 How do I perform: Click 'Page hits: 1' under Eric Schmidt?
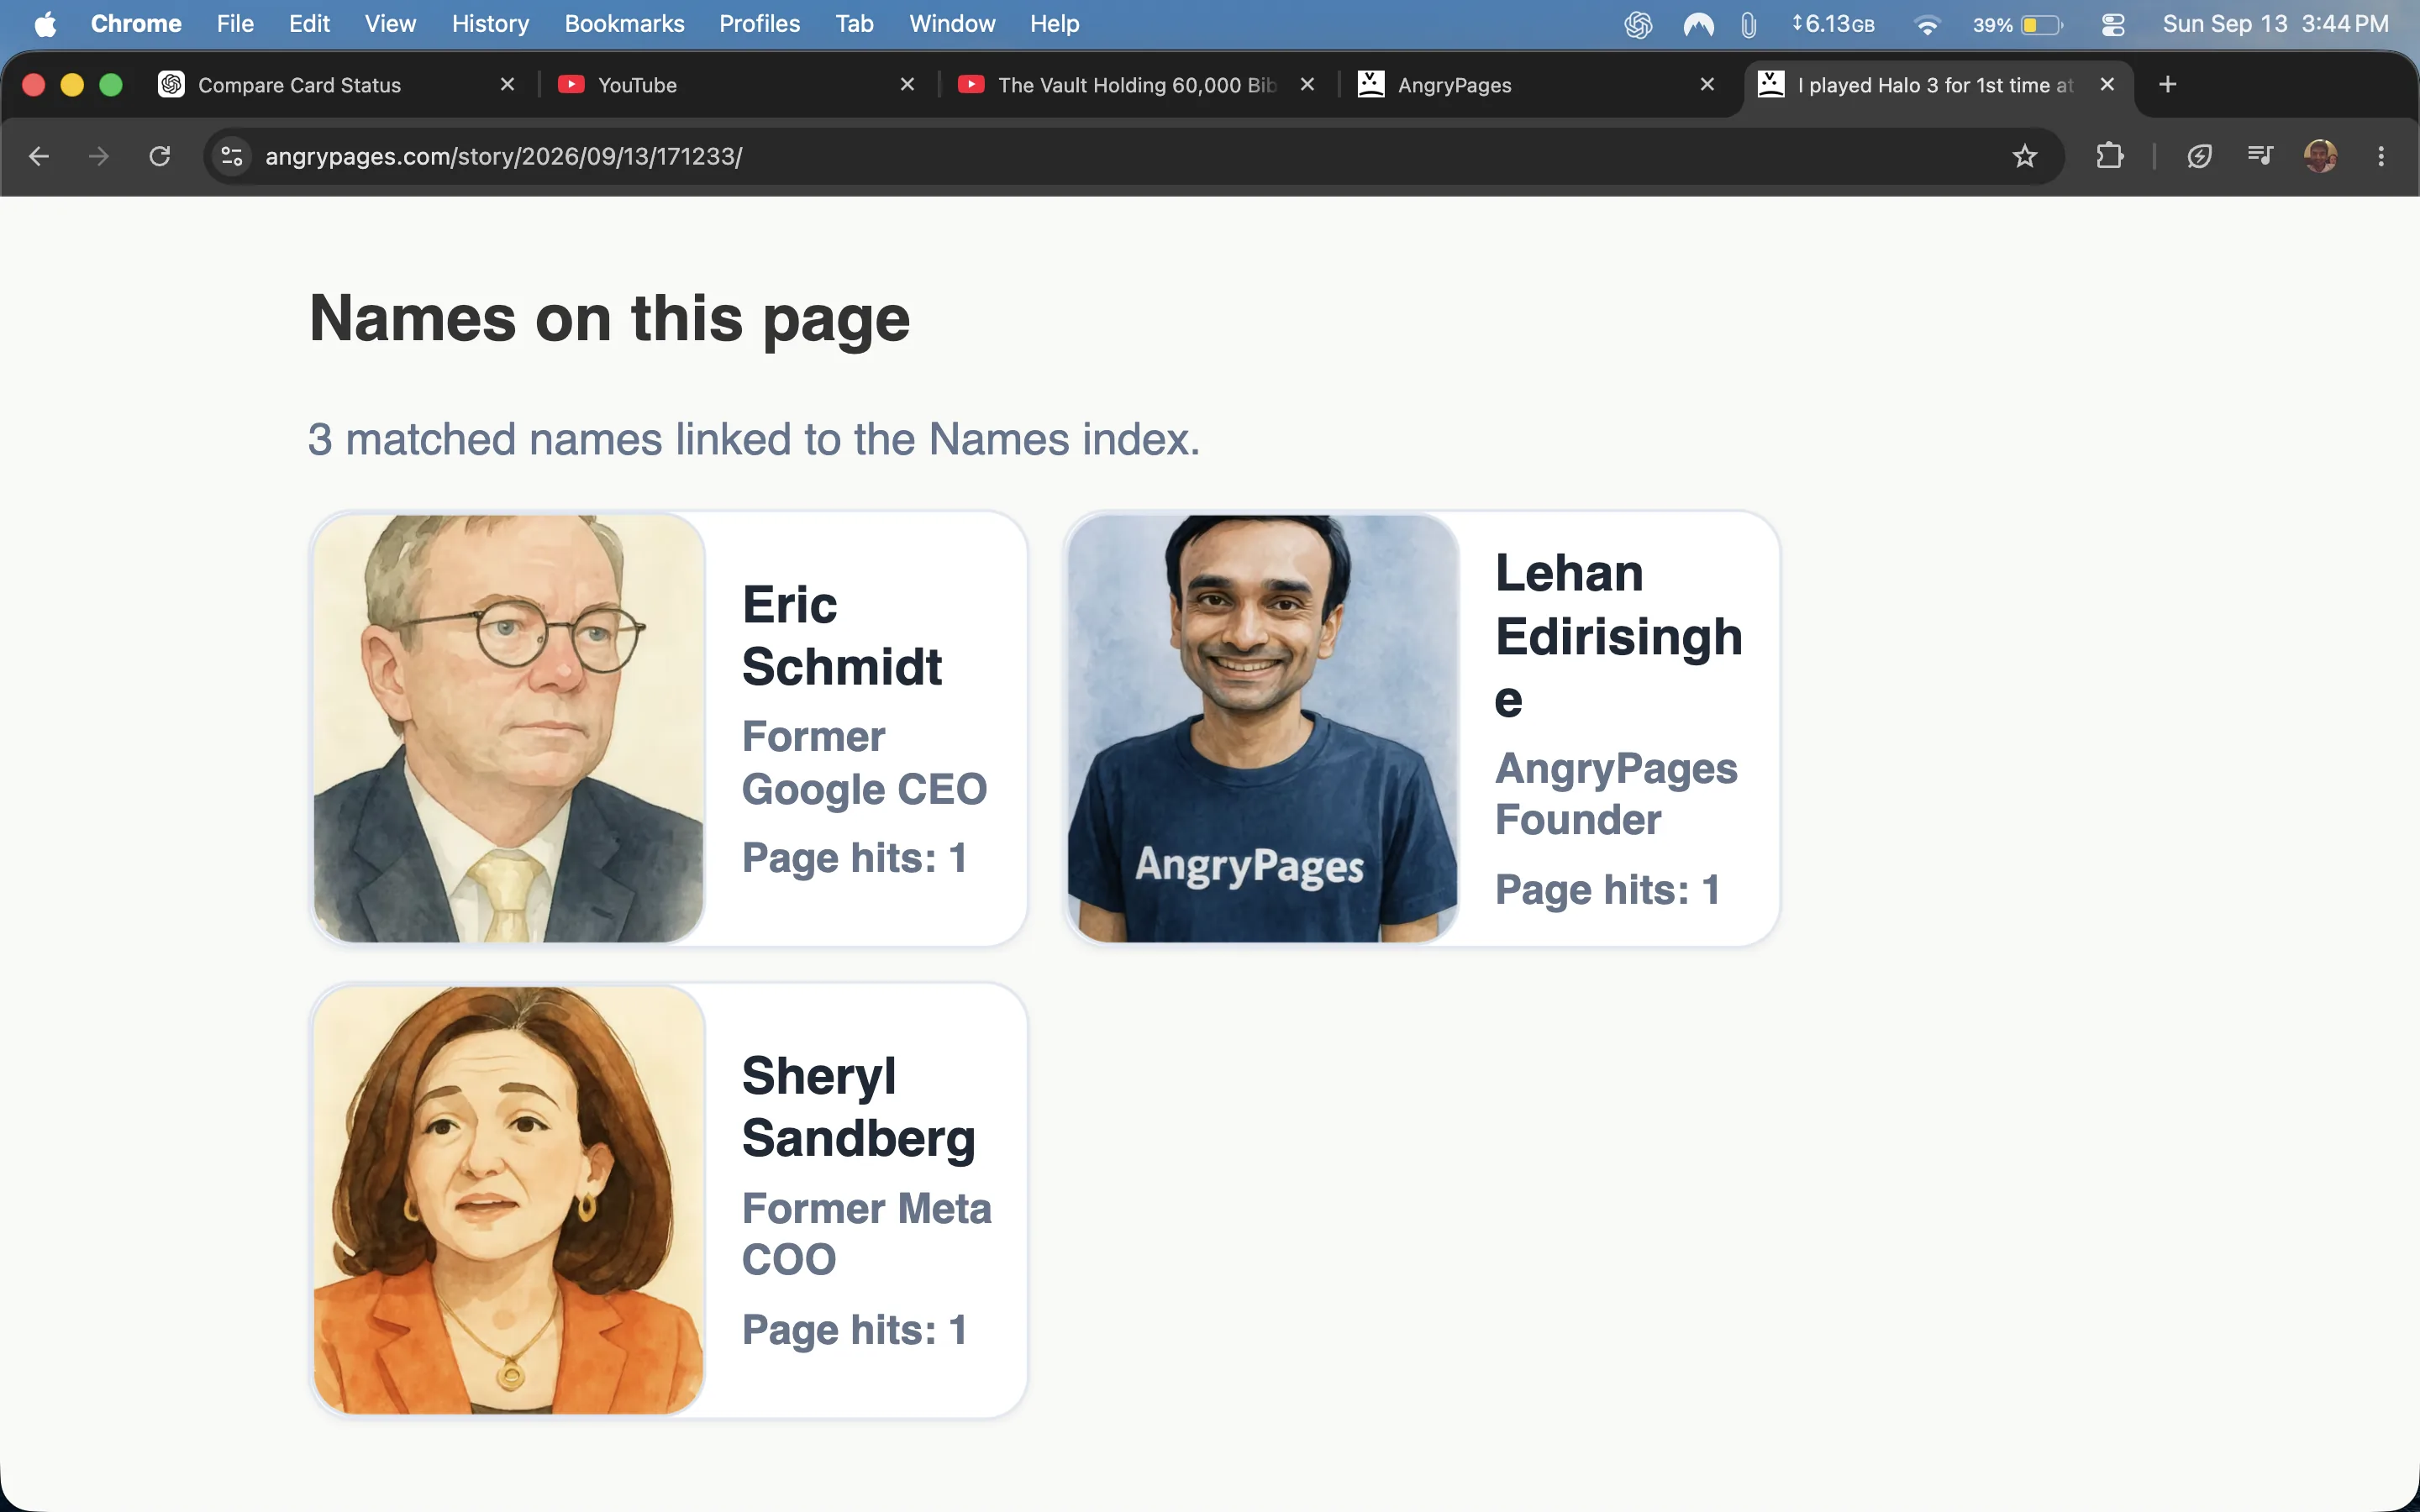click(855, 858)
